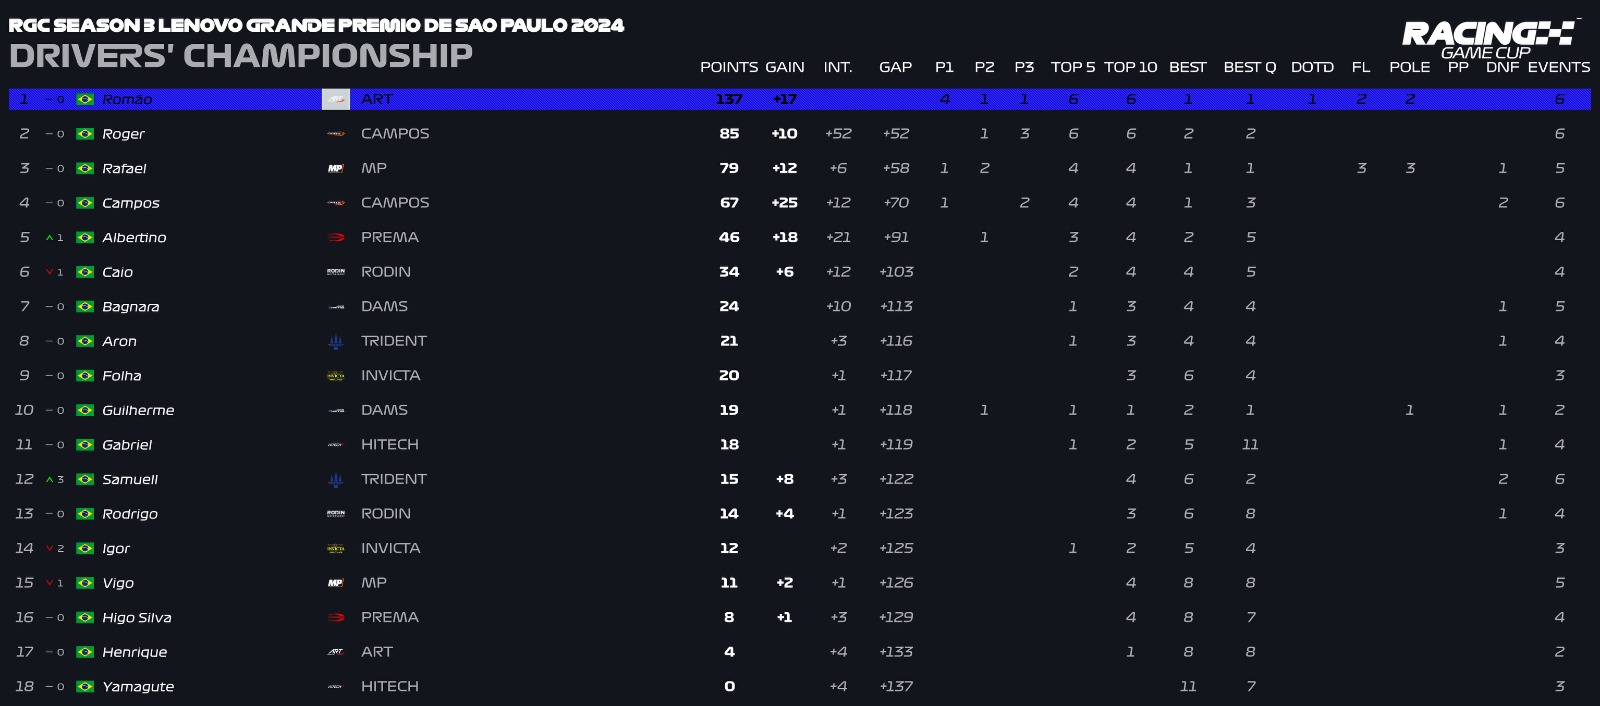Viewport: 1600px width, 706px height.
Task: Click the Trident logo in Aron's row
Action: coord(336,342)
